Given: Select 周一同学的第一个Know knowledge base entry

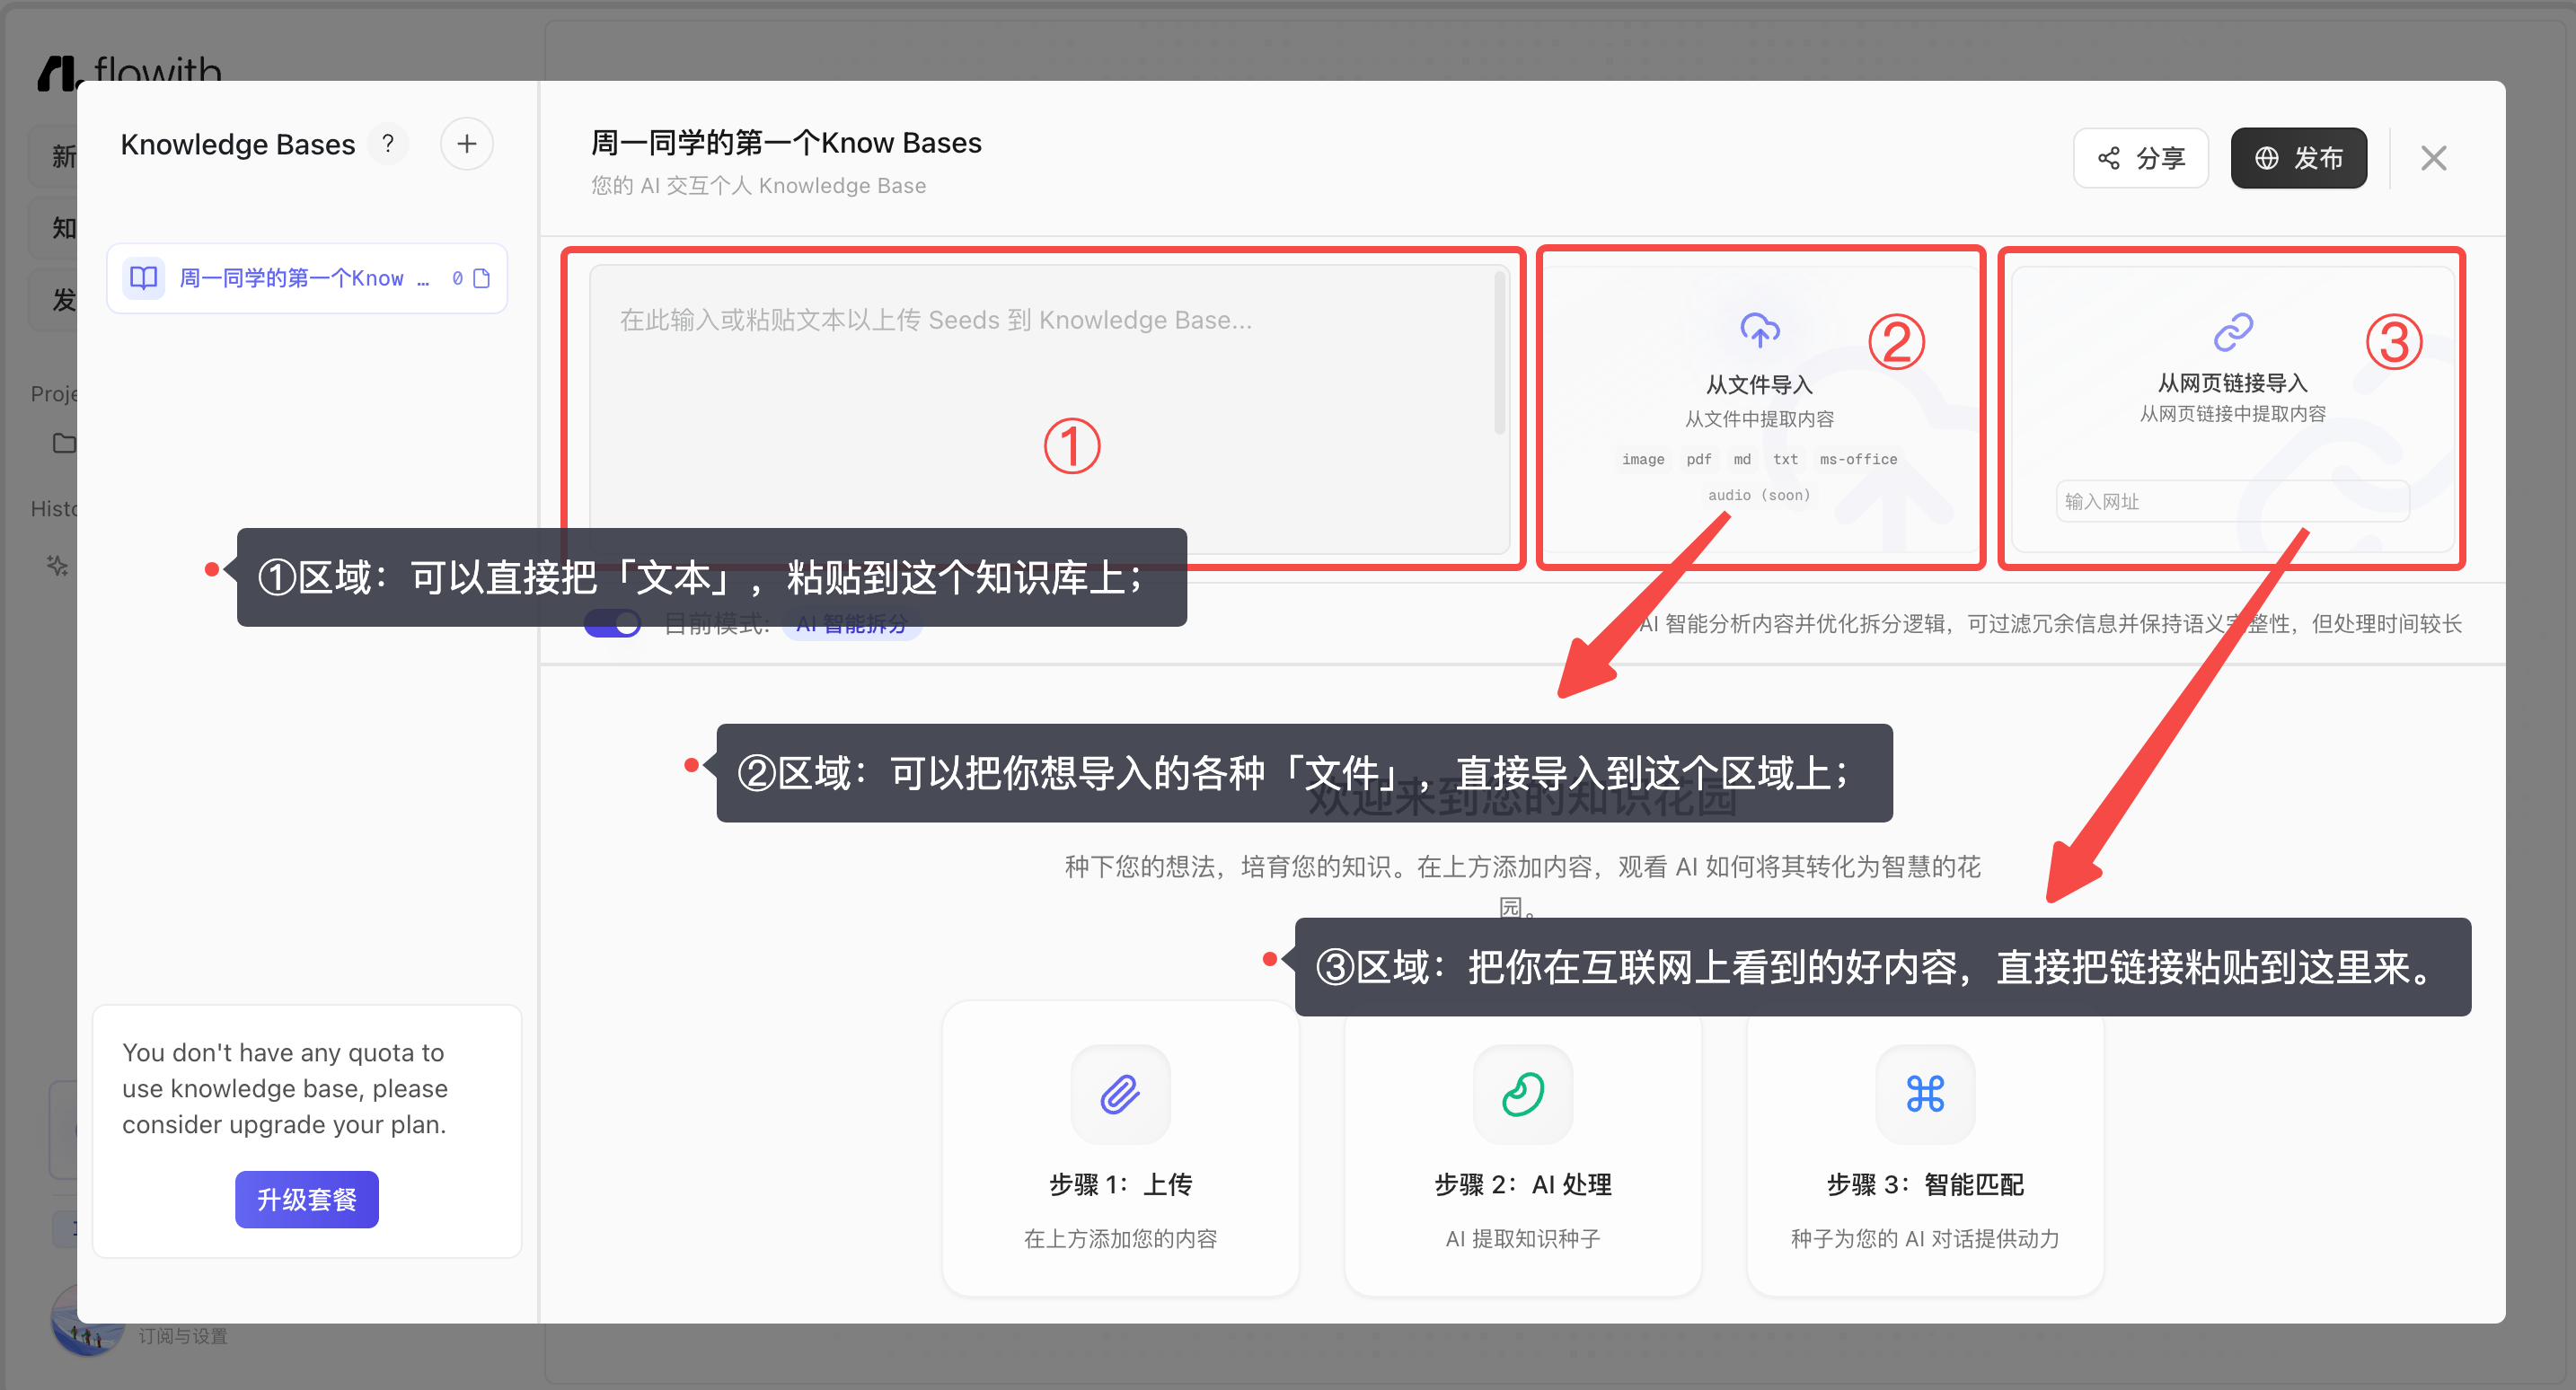Looking at the screenshot, I should 292,278.
